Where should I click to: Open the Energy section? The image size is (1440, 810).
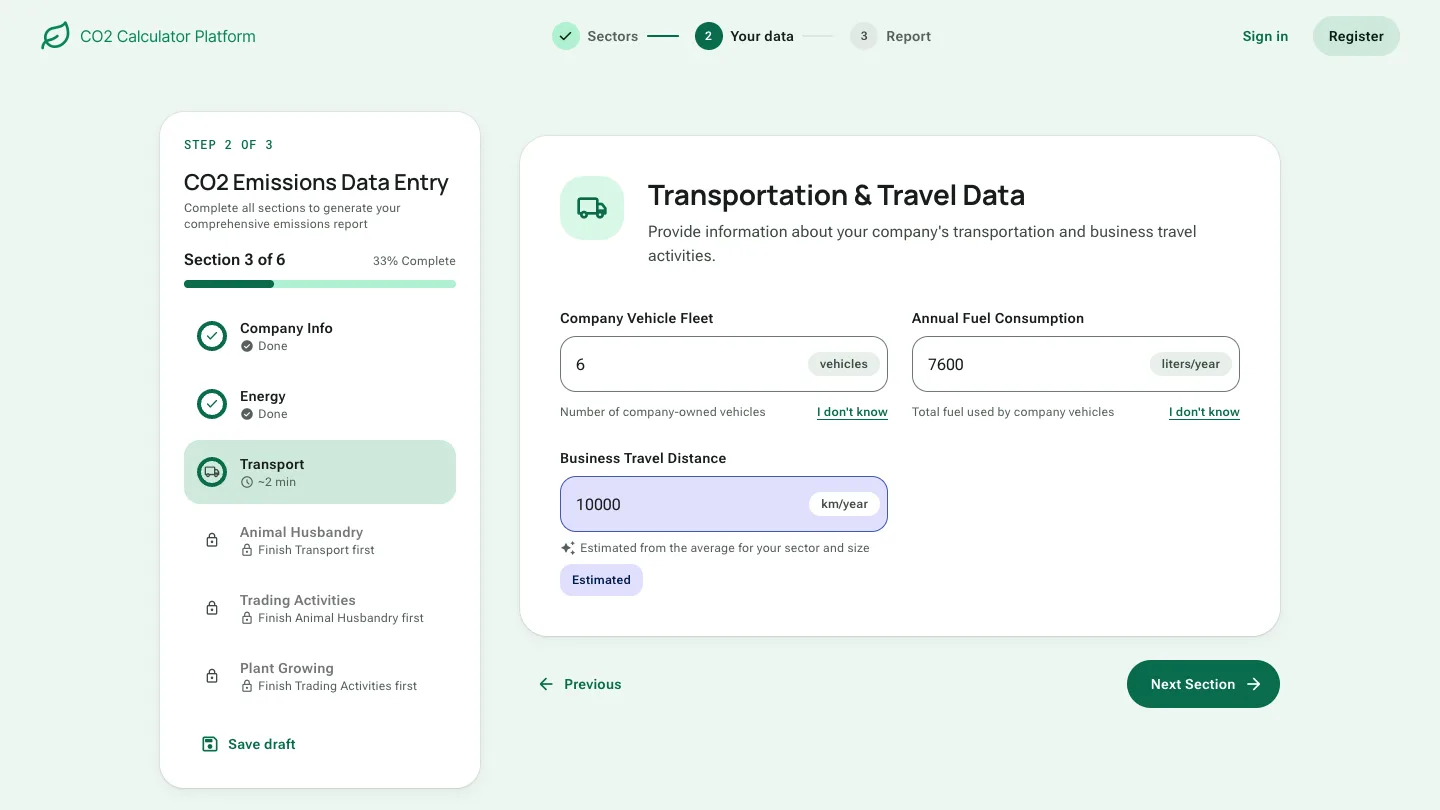pyautogui.click(x=320, y=404)
